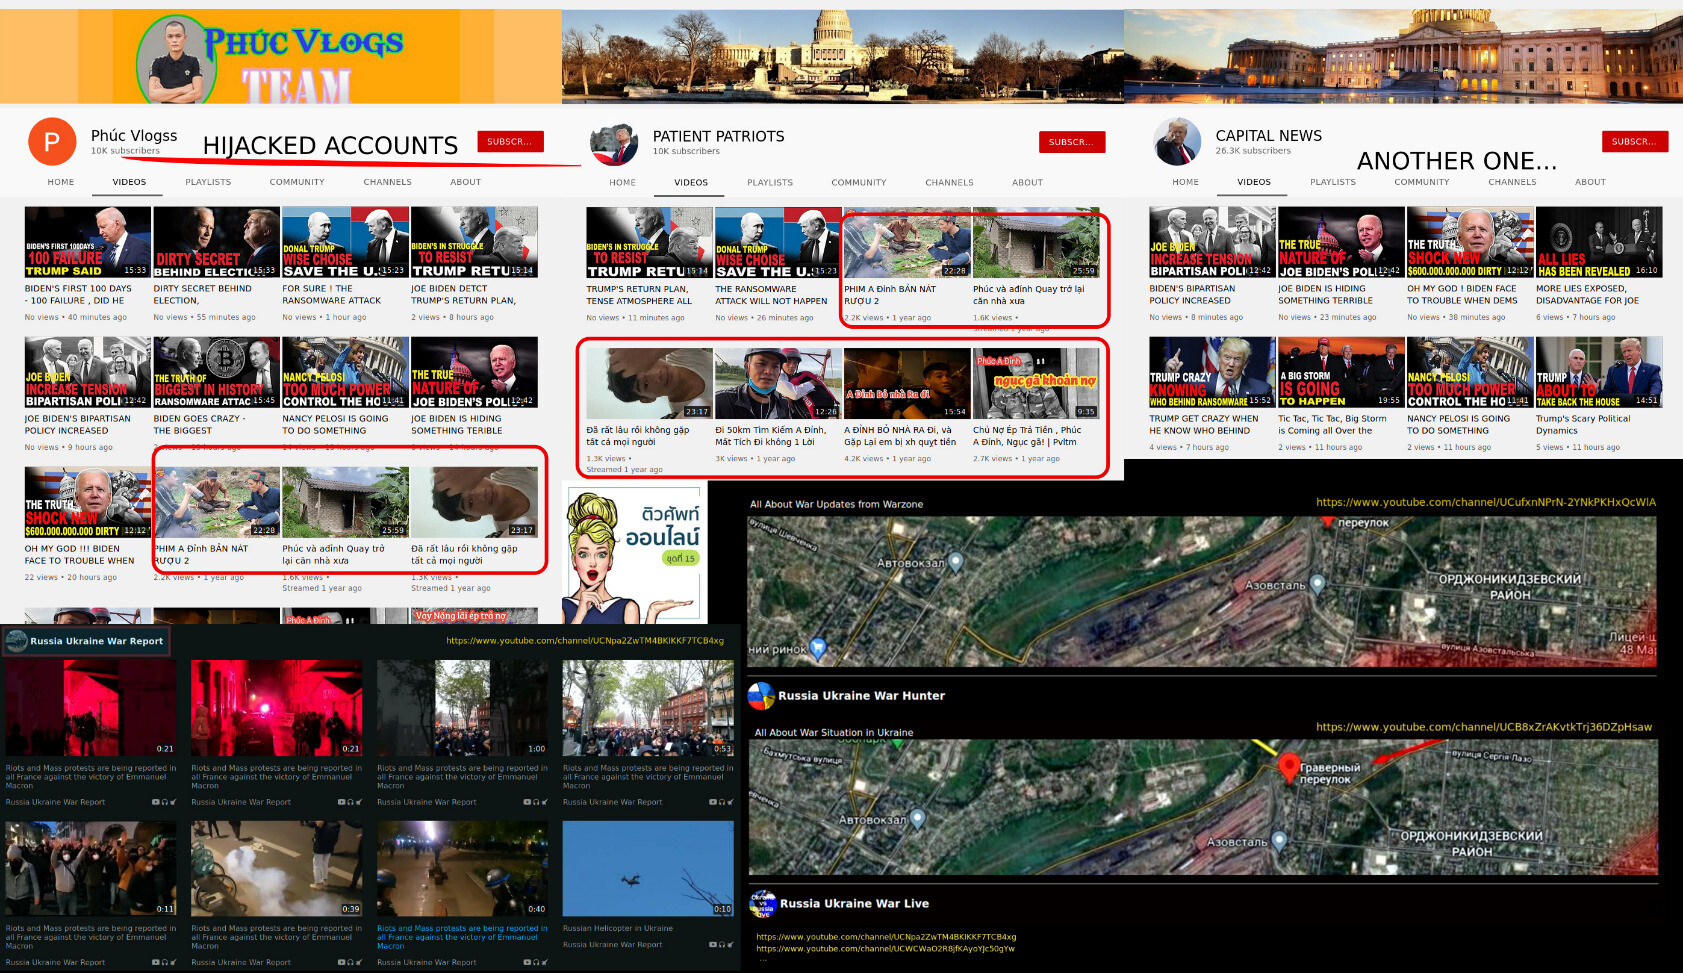Subscribe to the Patient Patriots channel
The image size is (1683, 973).
coord(1071,142)
